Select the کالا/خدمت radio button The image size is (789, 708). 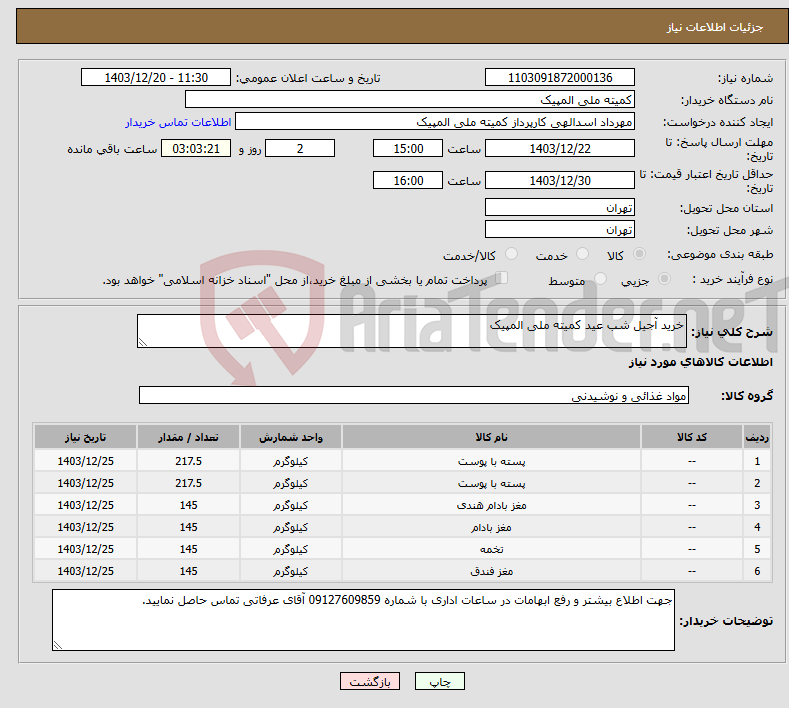511,254
